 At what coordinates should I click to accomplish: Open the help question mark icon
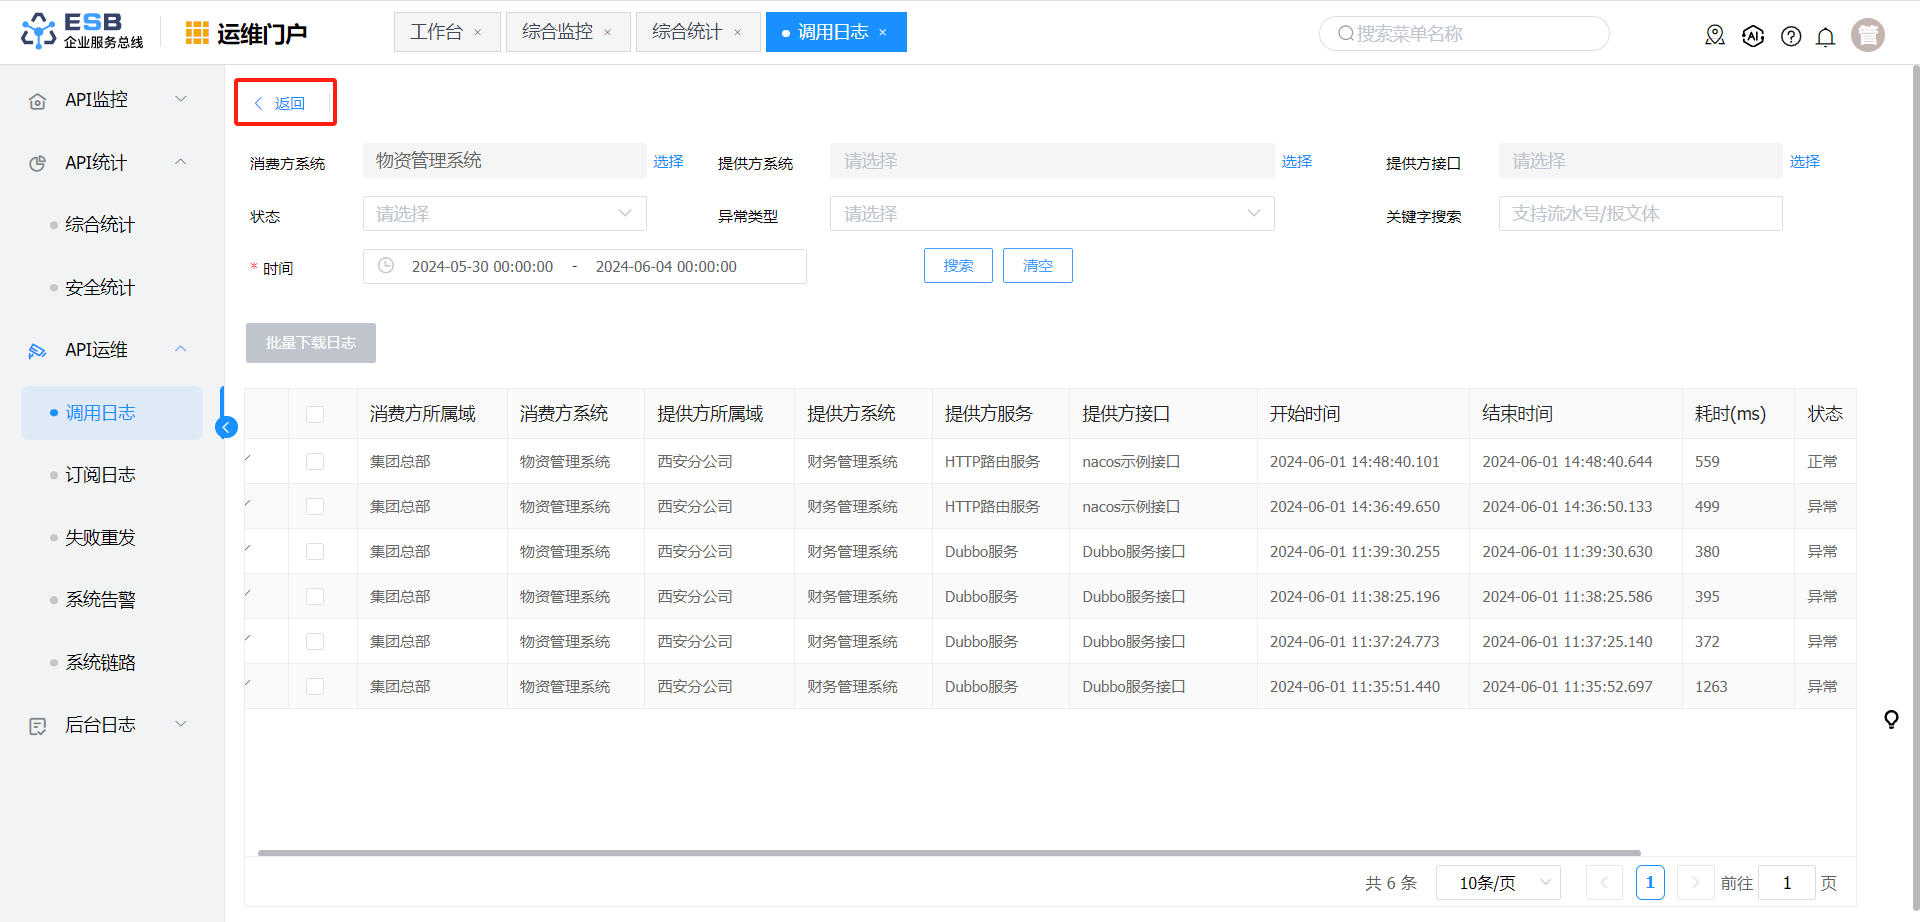(1791, 37)
